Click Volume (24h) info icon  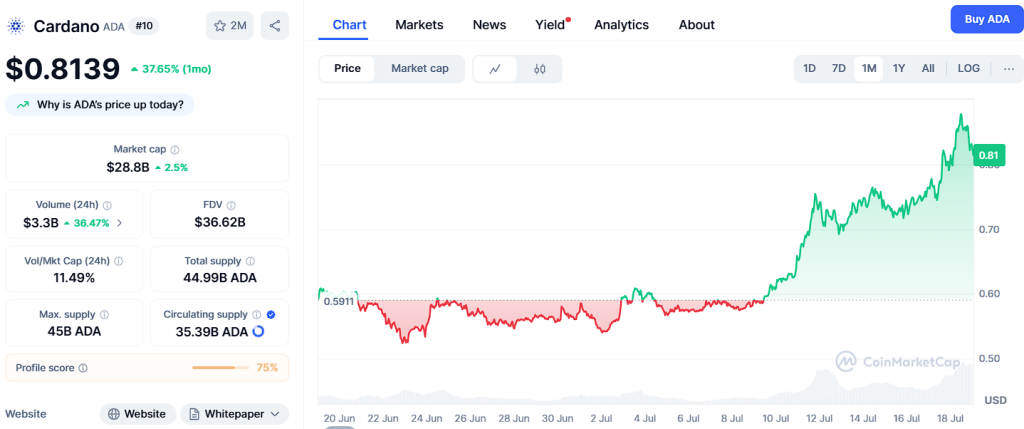pos(107,205)
